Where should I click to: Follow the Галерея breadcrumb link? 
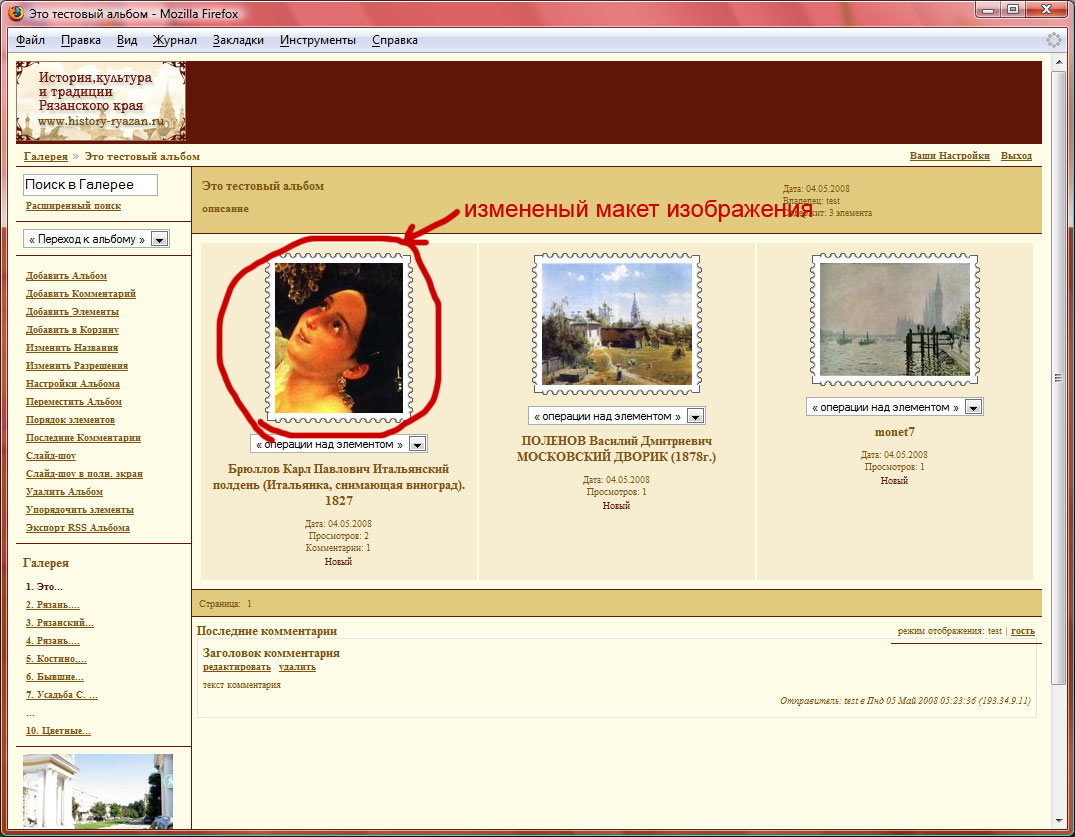[x=46, y=156]
